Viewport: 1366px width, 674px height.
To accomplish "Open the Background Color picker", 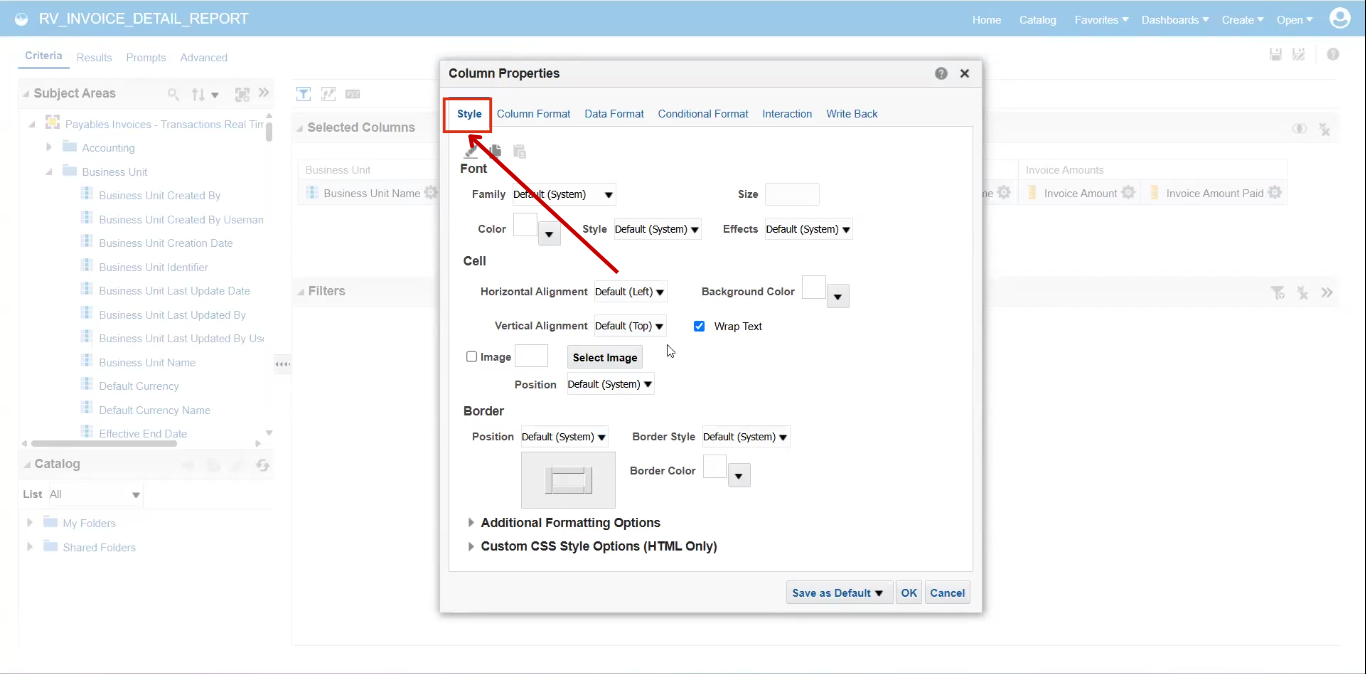I will pyautogui.click(x=840, y=294).
